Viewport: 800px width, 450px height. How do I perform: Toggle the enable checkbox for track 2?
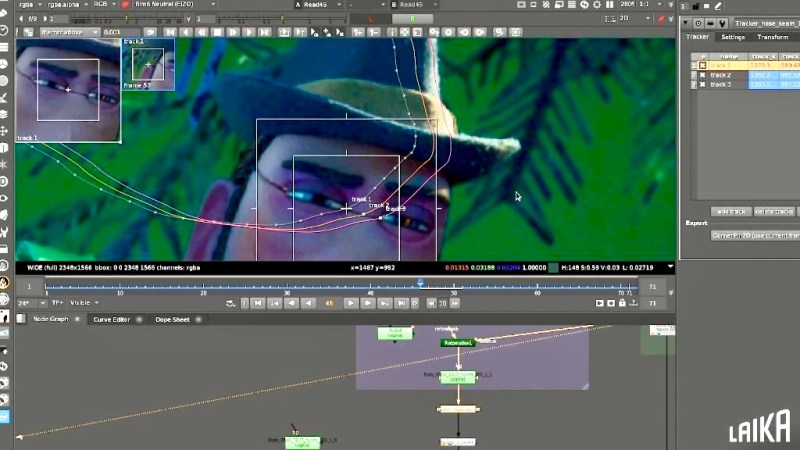[703, 75]
